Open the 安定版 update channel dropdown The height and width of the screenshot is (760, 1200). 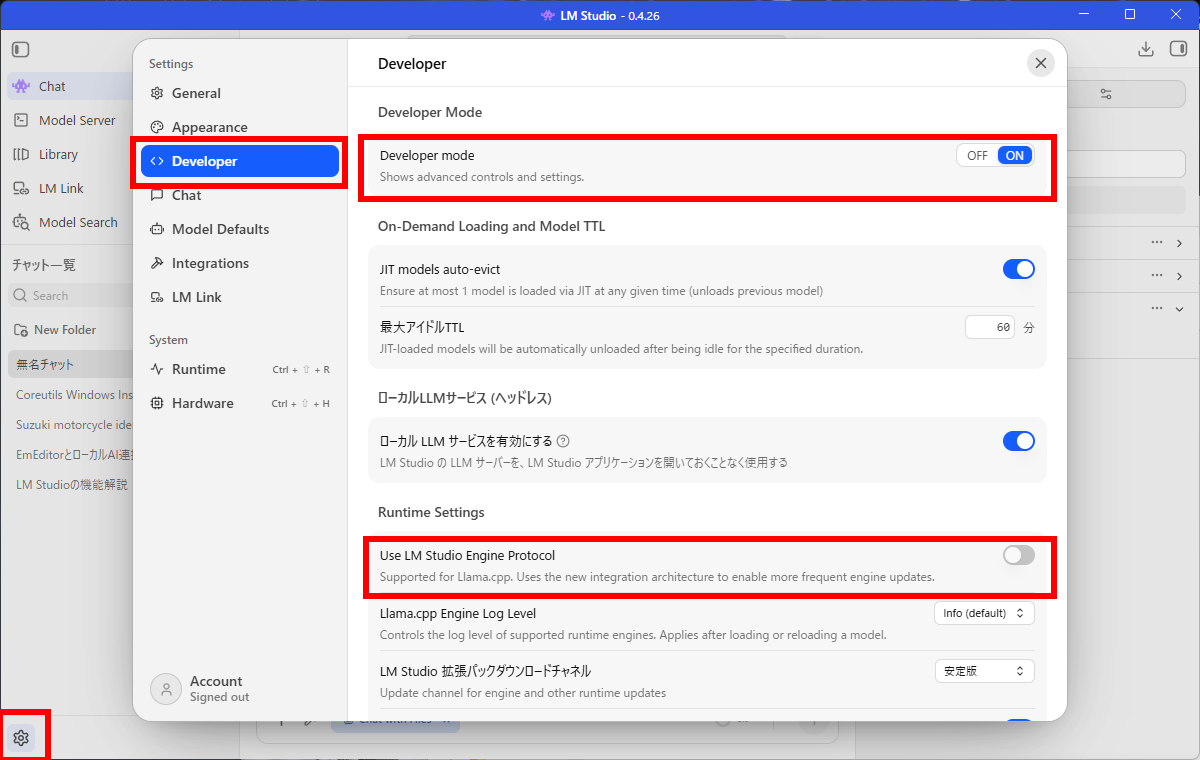(x=985, y=671)
